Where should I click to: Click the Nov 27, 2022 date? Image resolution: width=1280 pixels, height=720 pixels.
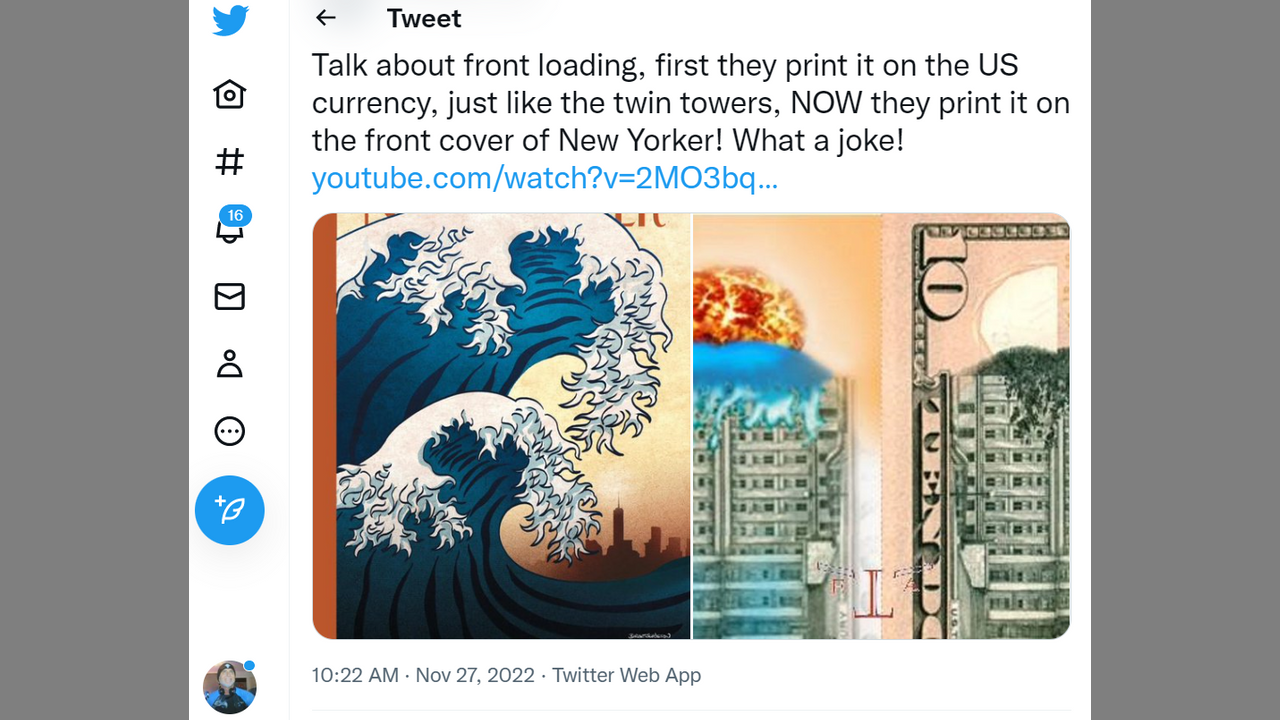coord(475,675)
